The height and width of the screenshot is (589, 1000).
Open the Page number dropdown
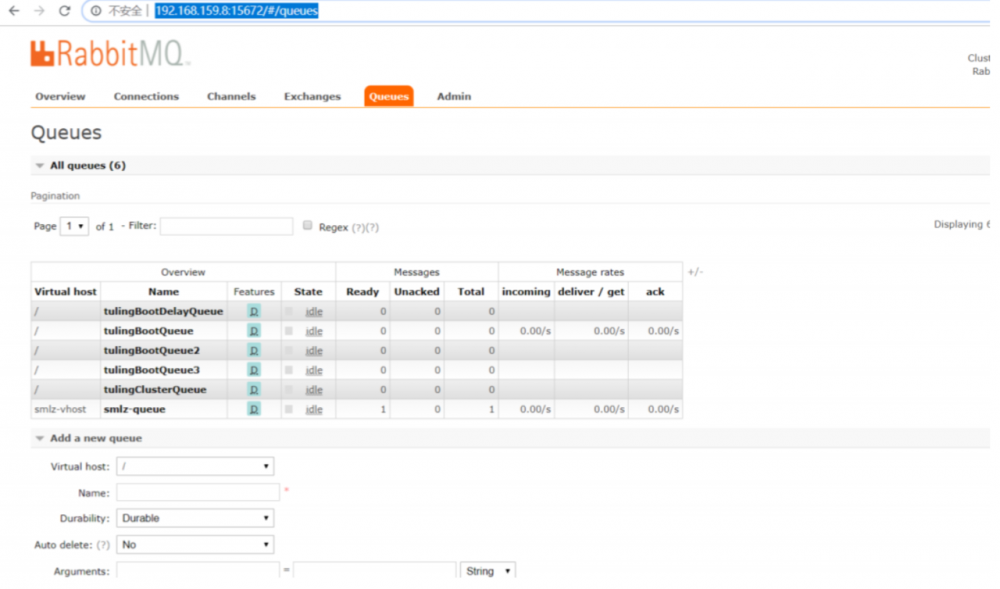(x=74, y=226)
